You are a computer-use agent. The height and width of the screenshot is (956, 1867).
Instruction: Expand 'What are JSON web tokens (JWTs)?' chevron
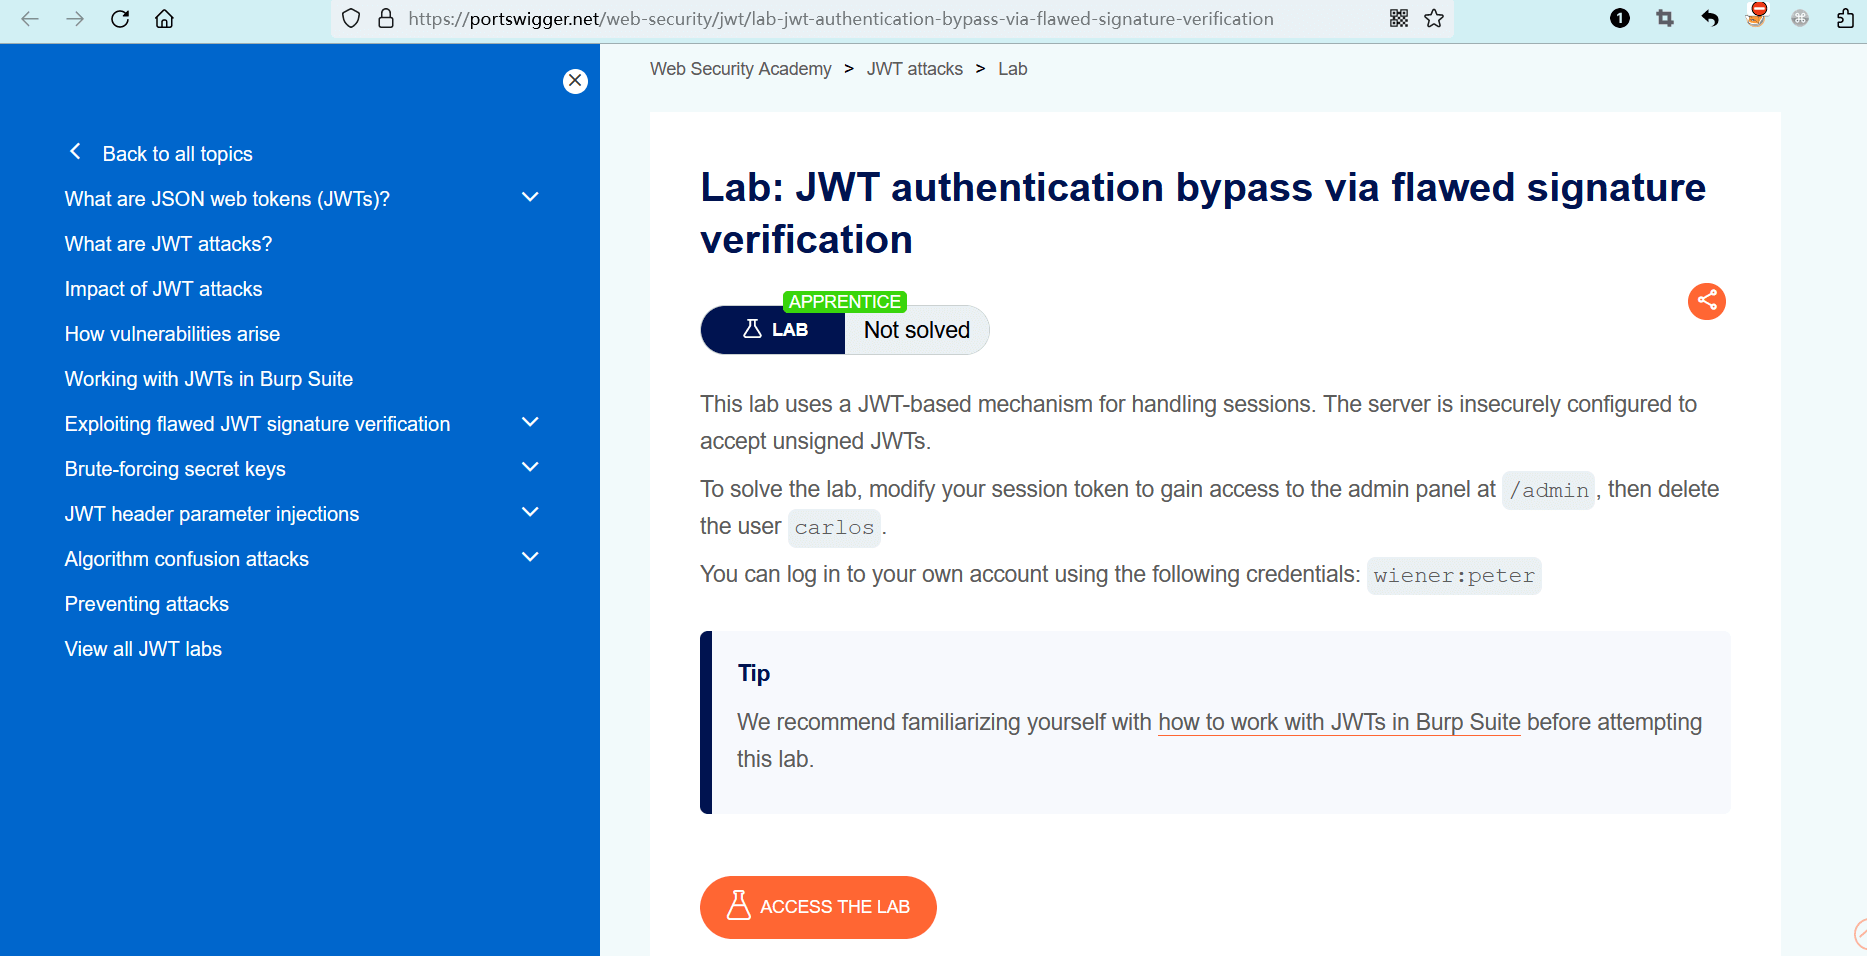coord(531,197)
